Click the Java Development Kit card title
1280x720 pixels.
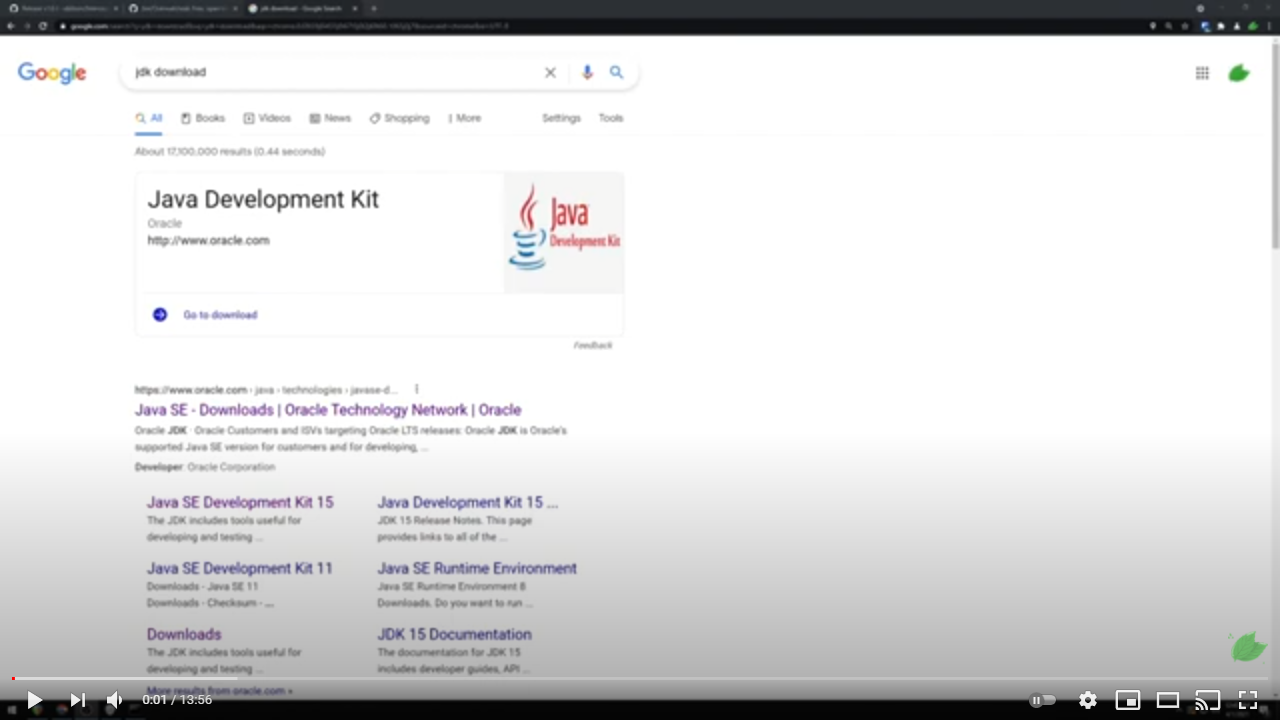pos(263,199)
